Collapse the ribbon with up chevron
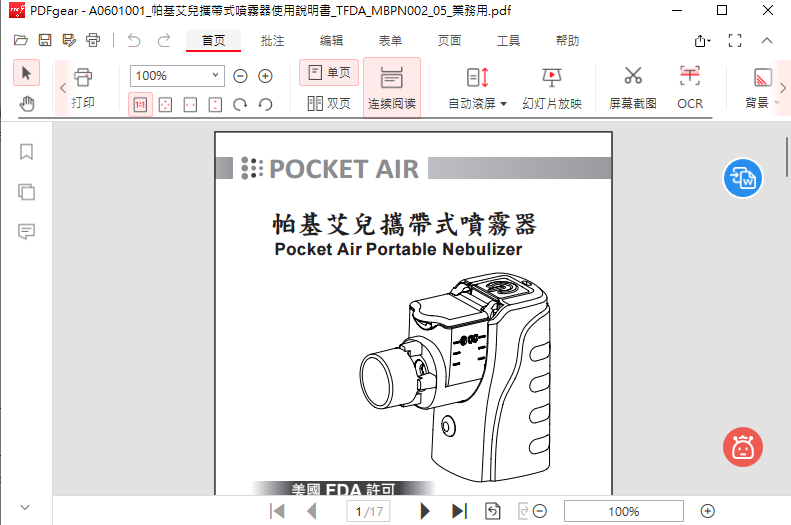 pos(767,40)
